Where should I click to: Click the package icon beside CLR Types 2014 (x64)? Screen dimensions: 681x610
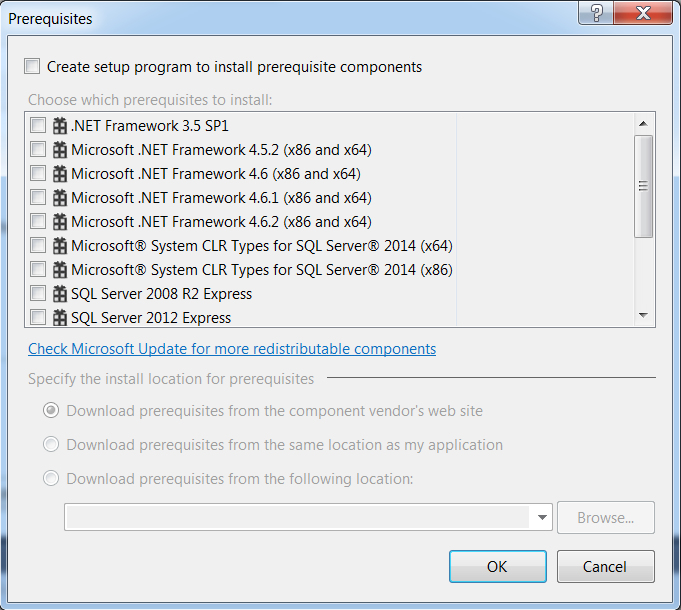click(x=60, y=246)
